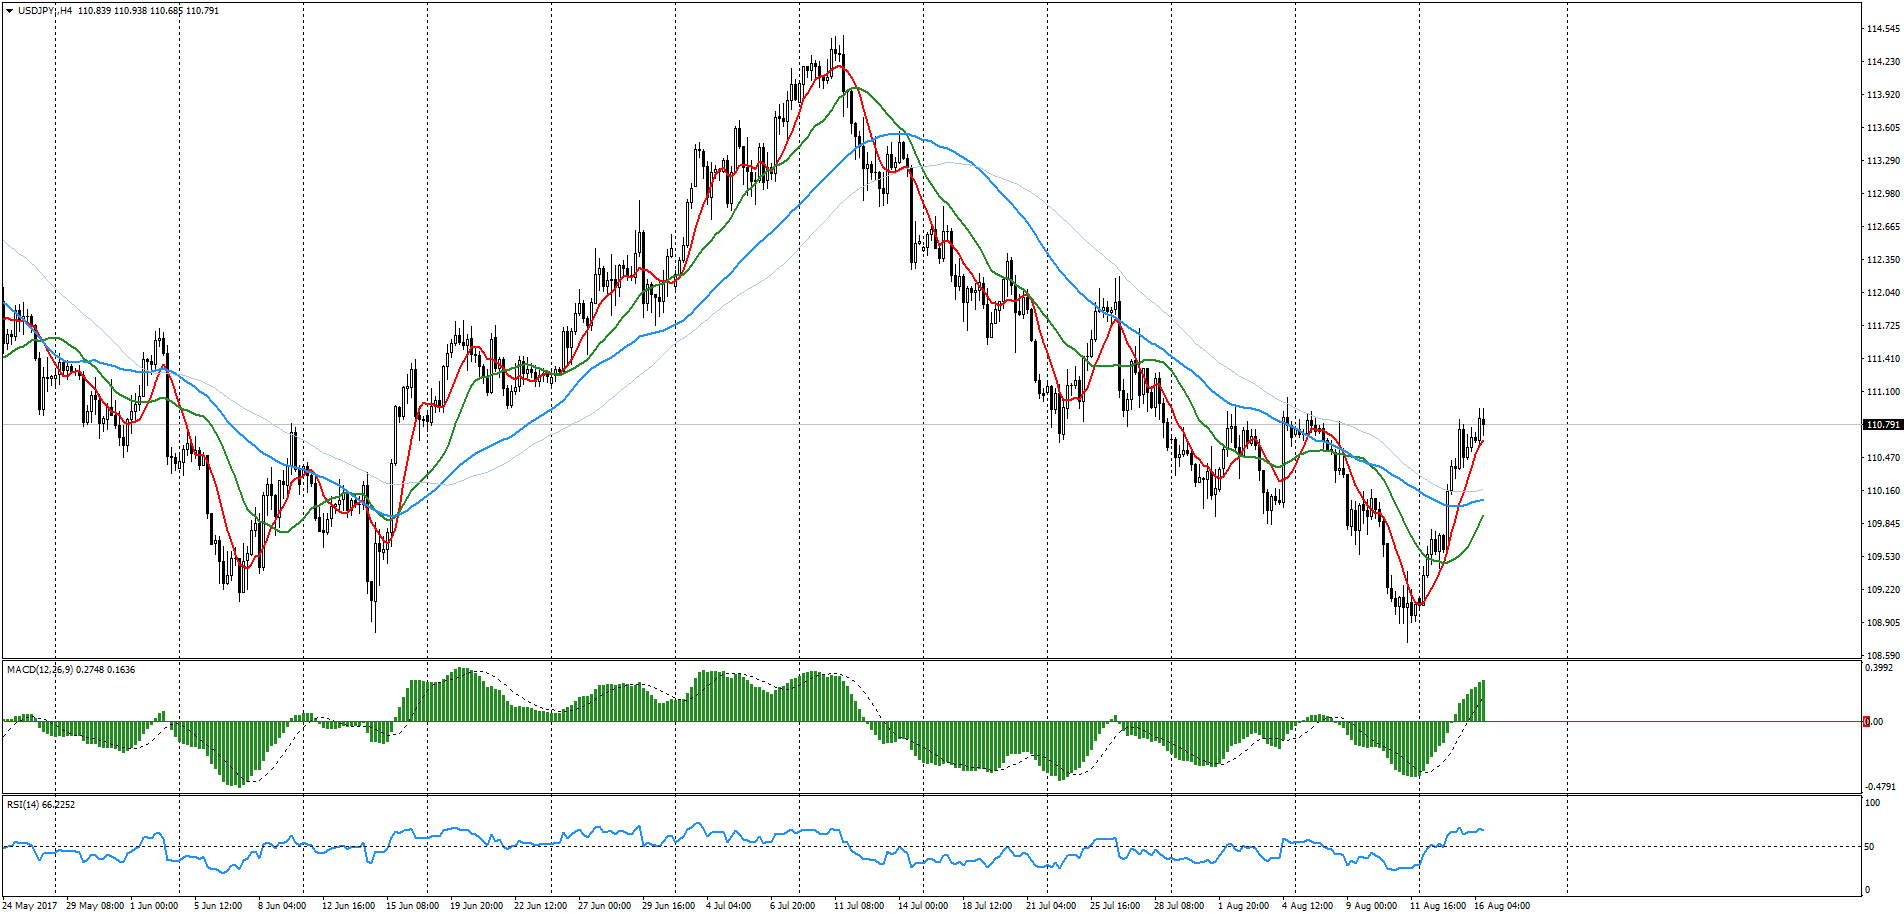Click the 11 Jul 08:00 time label
Screen dimensions: 1904x917
point(859,906)
